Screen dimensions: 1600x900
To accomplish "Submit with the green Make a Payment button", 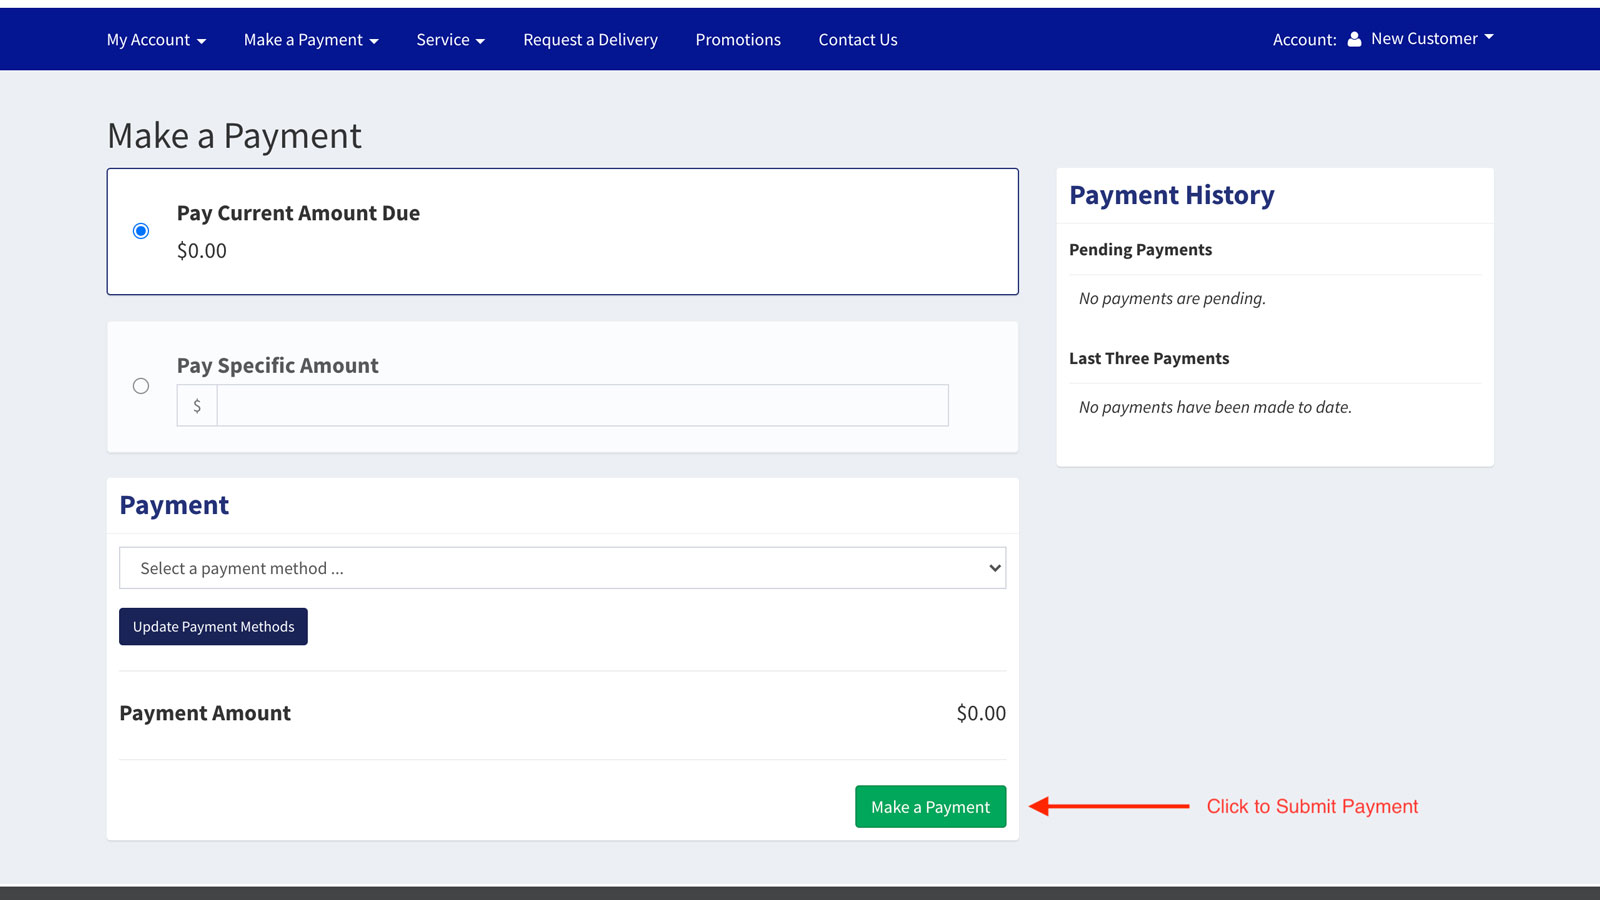I will point(930,807).
